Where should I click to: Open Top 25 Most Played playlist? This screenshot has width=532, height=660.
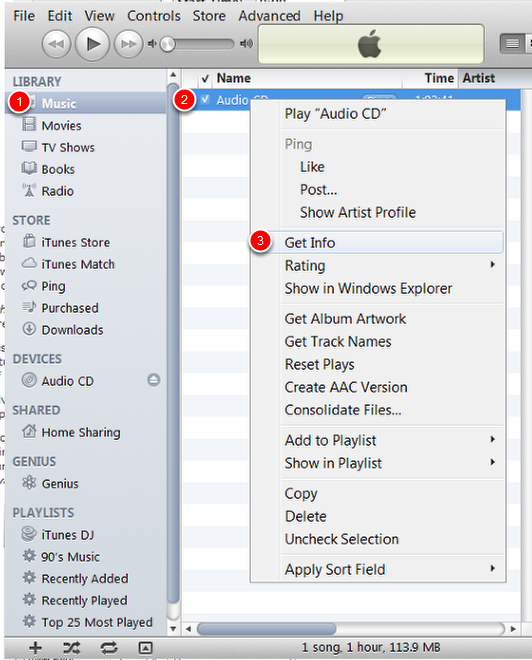coord(97,623)
